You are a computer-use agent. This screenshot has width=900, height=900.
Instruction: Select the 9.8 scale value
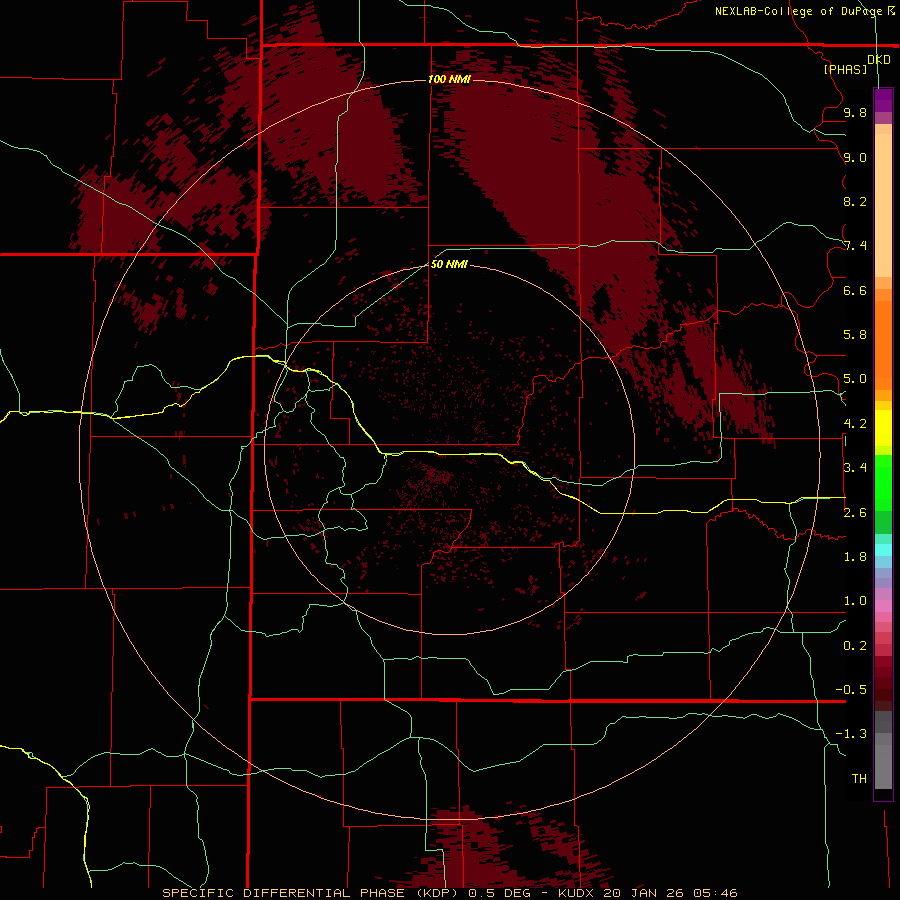pos(855,112)
